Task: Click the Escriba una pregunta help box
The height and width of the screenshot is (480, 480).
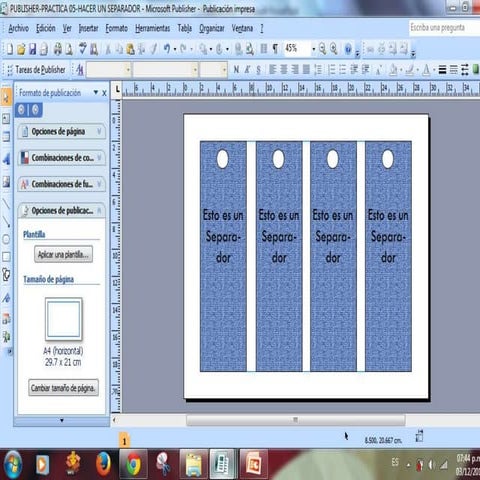Action: pos(444,28)
